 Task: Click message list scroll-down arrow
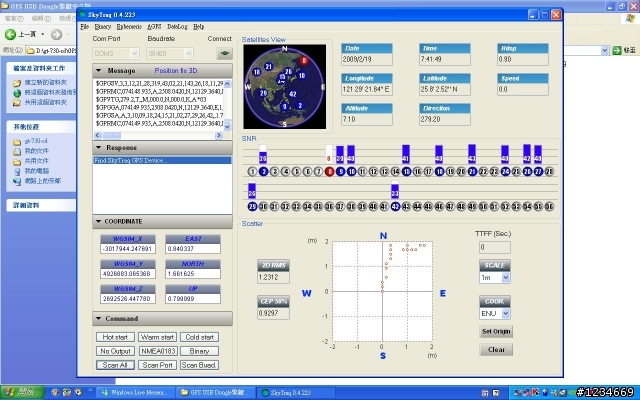click(x=227, y=127)
